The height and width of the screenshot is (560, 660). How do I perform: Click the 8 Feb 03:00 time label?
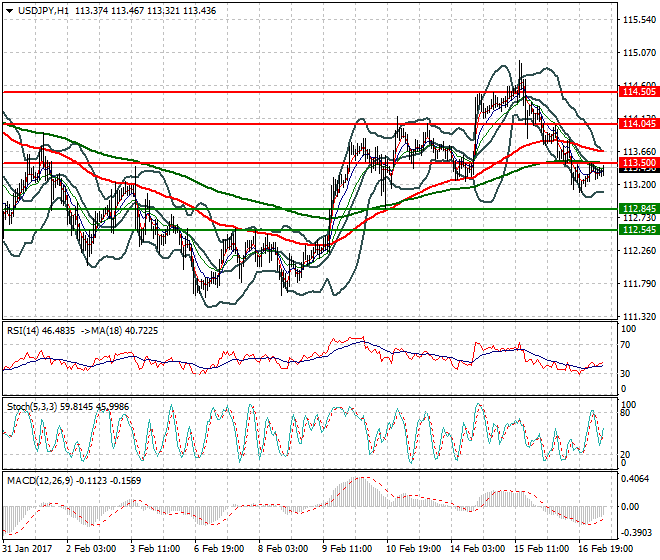[283, 549]
